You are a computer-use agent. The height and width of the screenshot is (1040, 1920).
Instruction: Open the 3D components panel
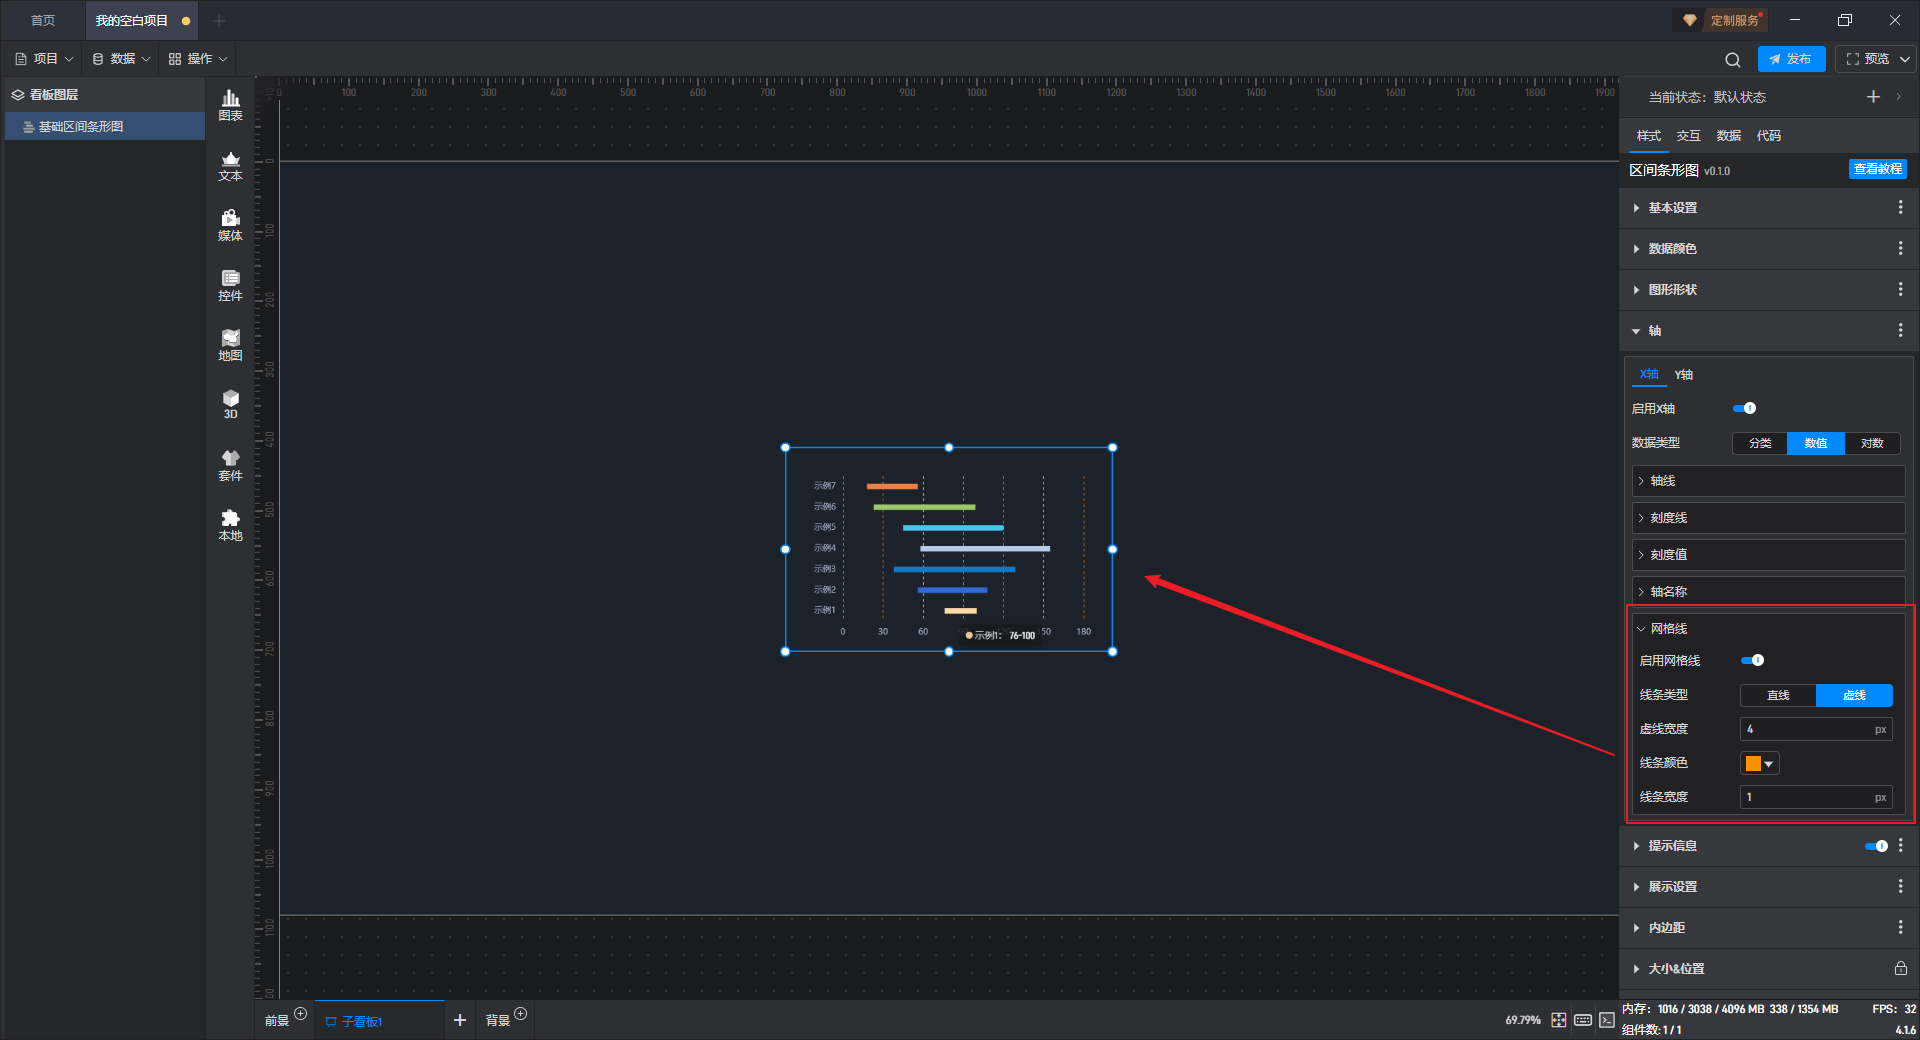230,405
